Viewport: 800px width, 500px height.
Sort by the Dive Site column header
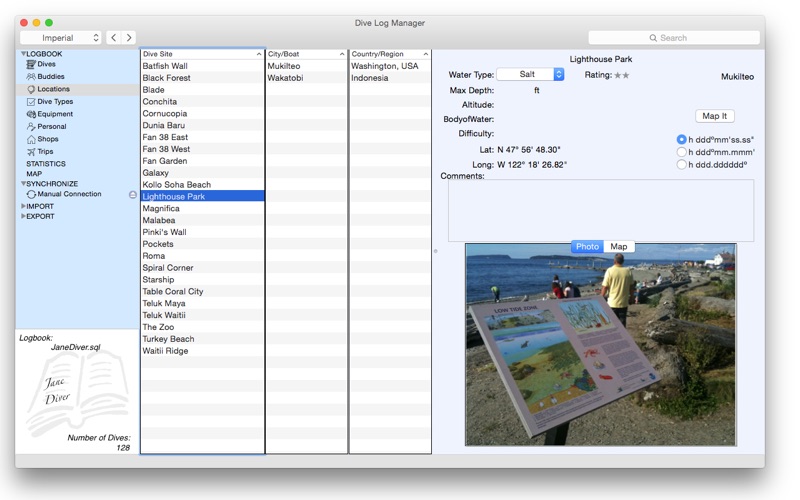[x=202, y=54]
